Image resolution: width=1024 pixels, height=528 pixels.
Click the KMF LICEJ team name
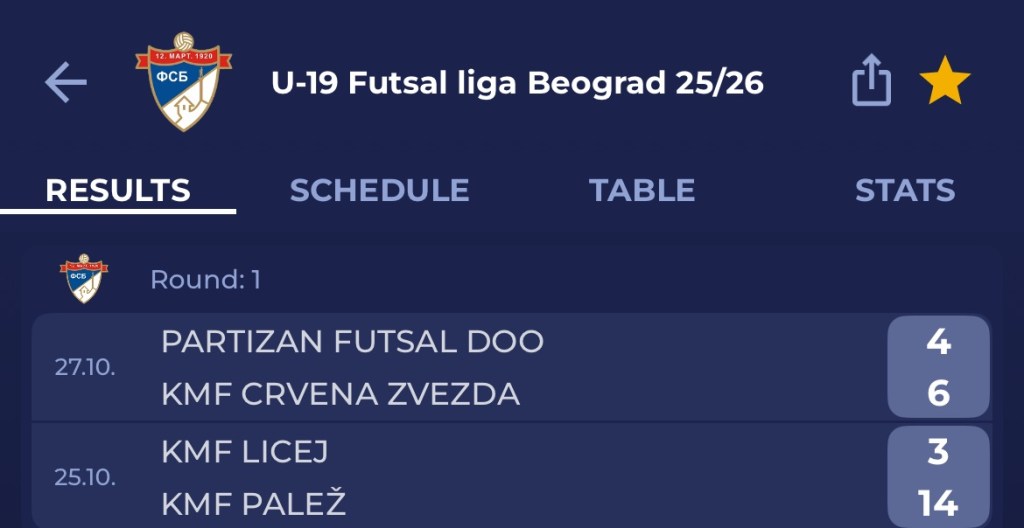244,452
